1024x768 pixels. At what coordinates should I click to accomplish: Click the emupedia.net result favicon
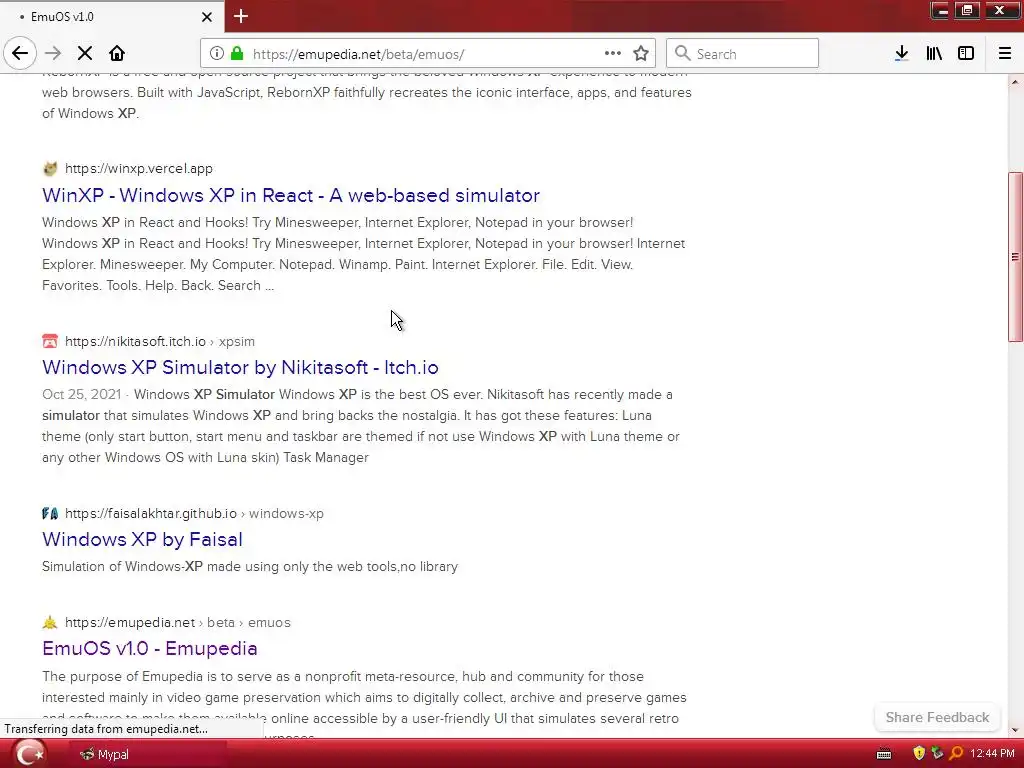(x=50, y=622)
